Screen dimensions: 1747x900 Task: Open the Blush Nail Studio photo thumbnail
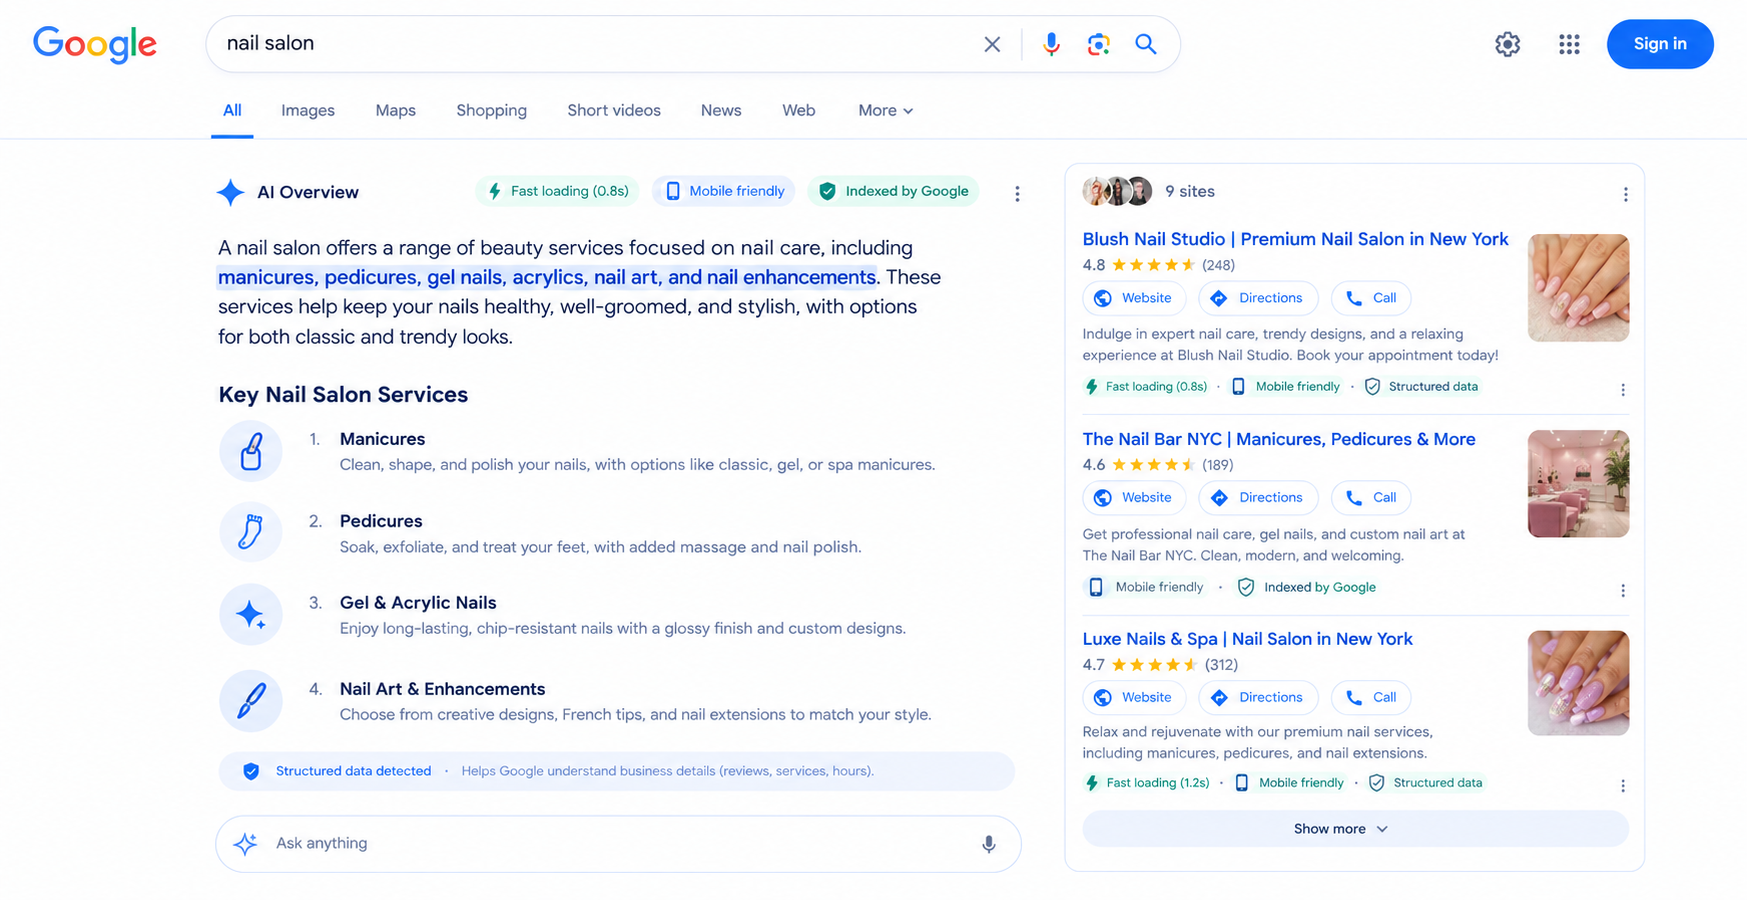click(1578, 288)
